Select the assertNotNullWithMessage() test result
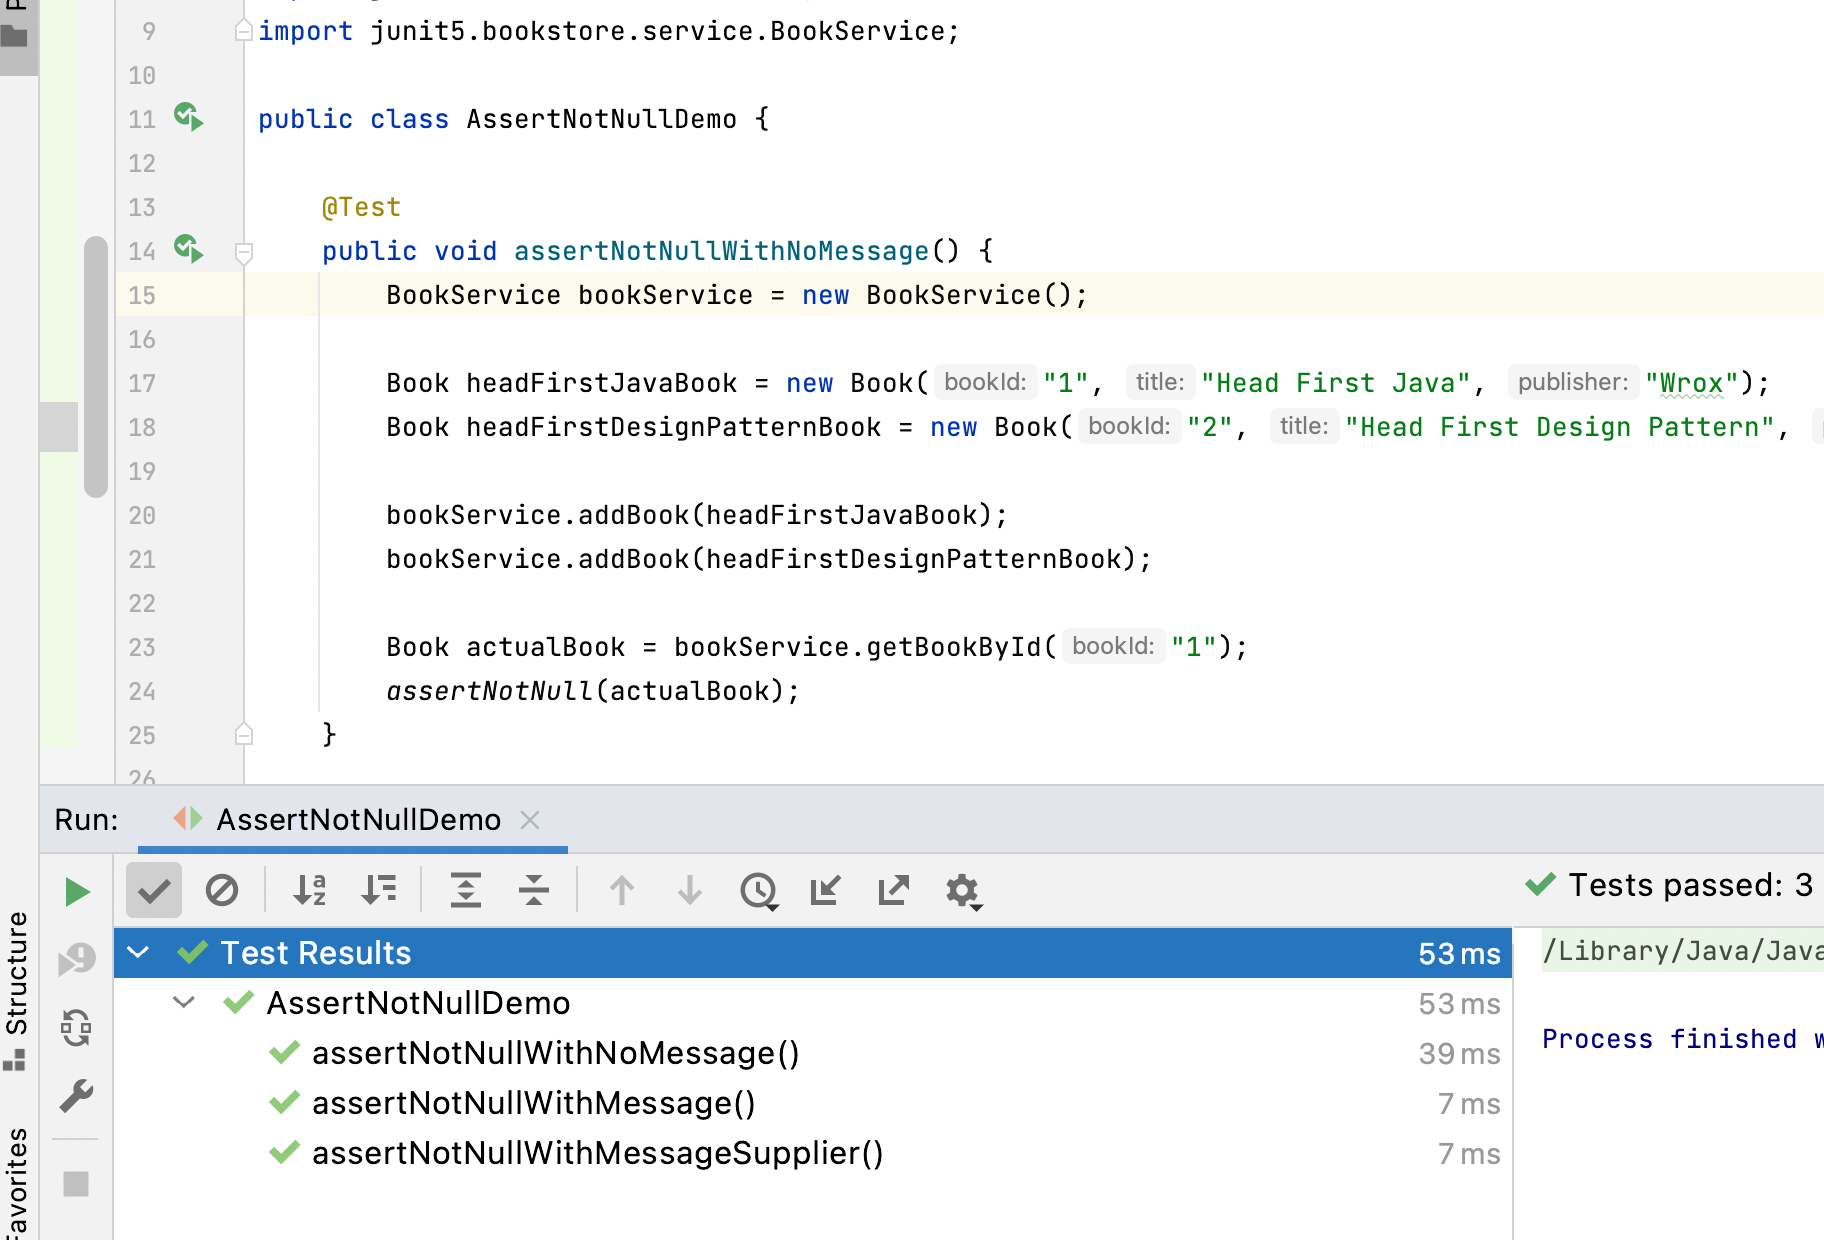Screen dimensions: 1824x1240 (x=534, y=1103)
